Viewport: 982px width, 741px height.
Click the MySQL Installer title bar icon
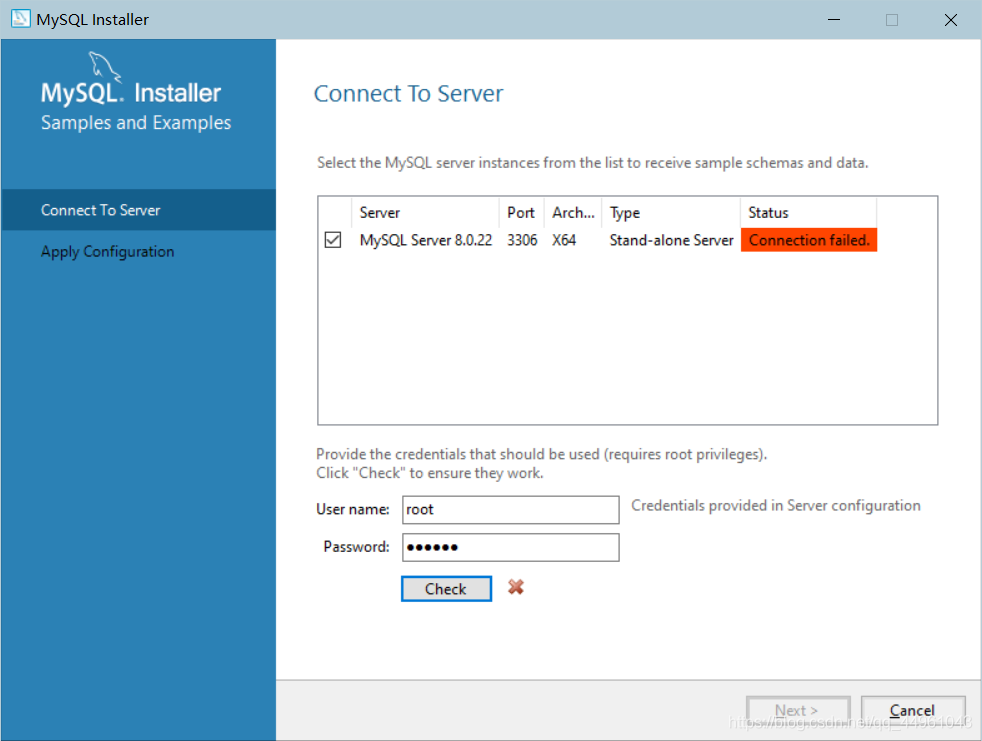(x=20, y=19)
